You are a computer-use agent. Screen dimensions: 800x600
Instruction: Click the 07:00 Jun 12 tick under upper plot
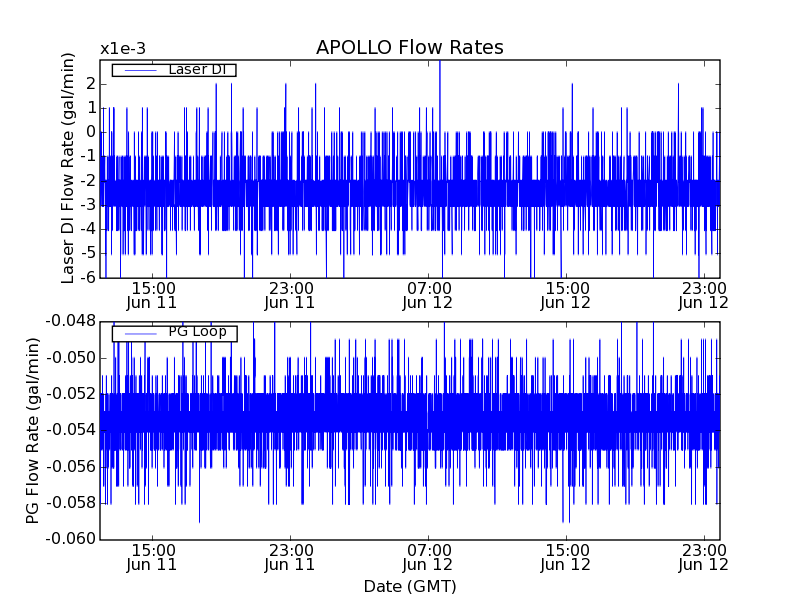click(428, 294)
